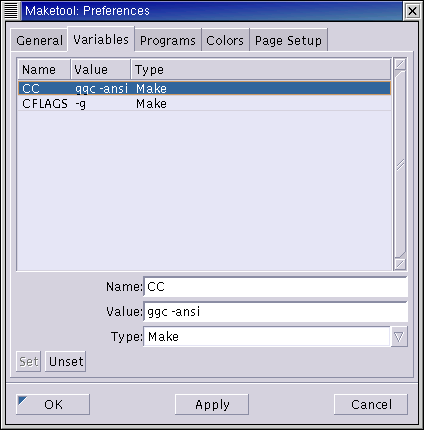Select the Variables tab
Image resolution: width=424 pixels, height=430 pixels.
(101, 39)
